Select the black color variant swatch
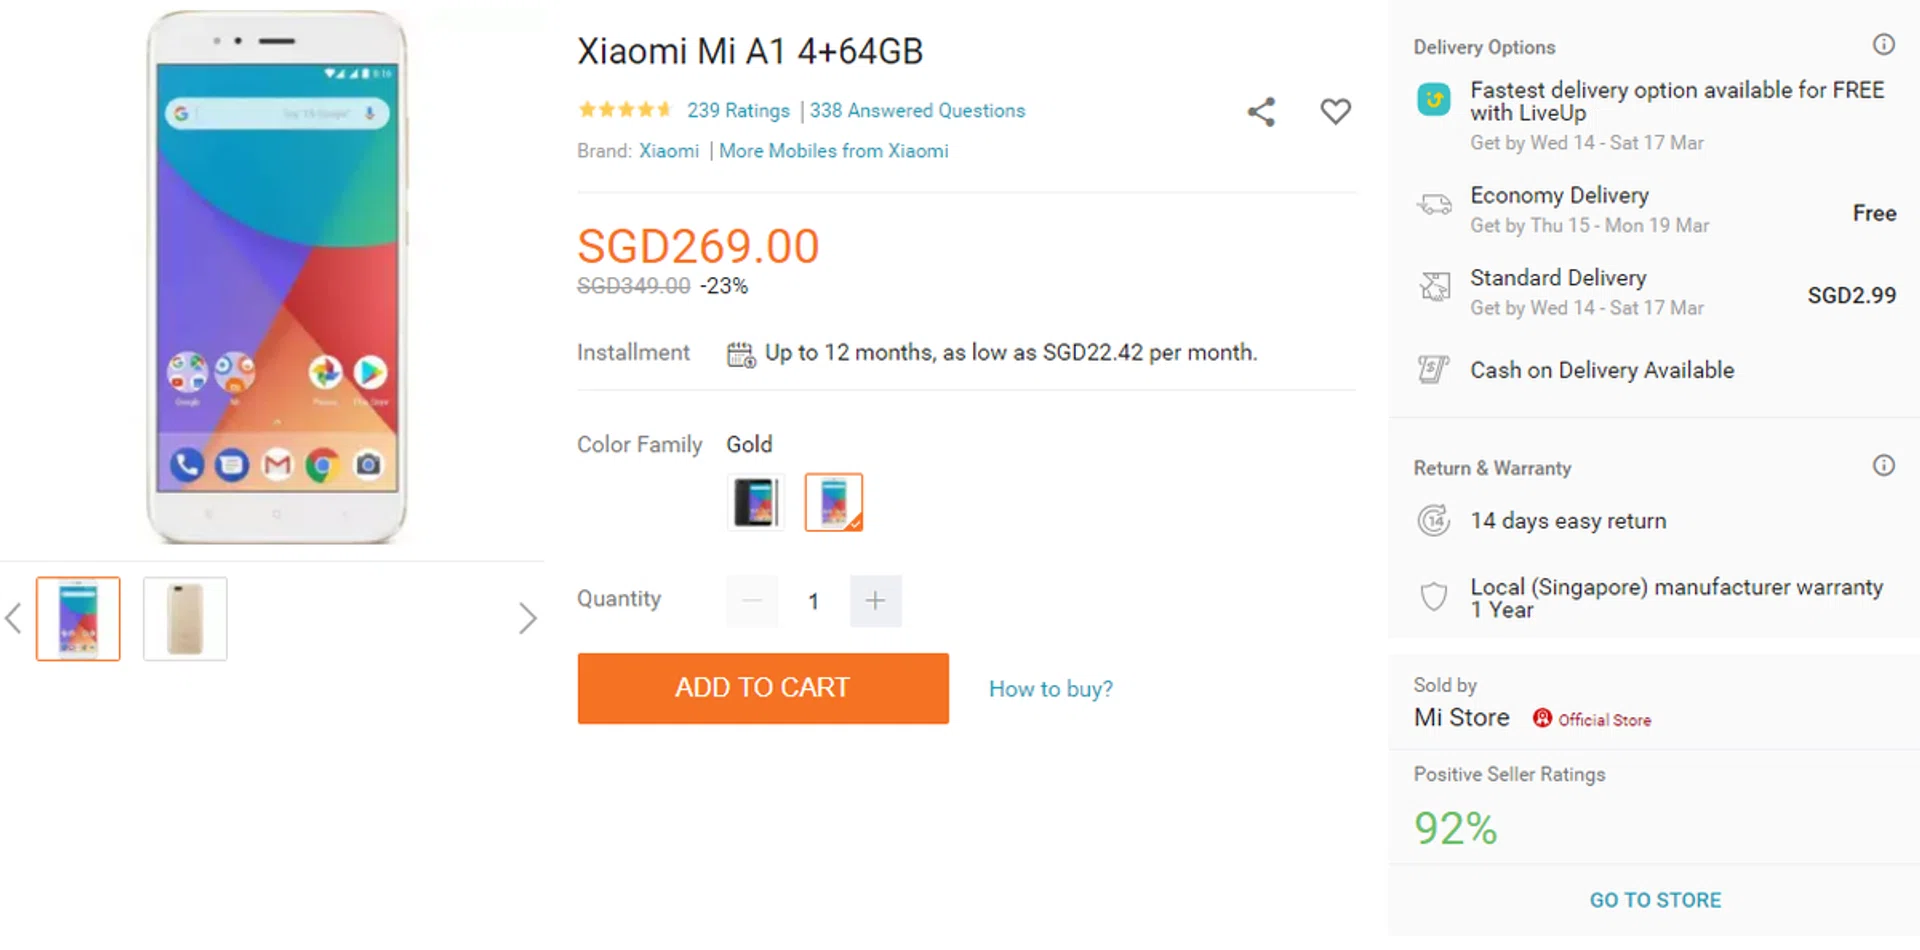Image resolution: width=1920 pixels, height=950 pixels. click(x=755, y=502)
